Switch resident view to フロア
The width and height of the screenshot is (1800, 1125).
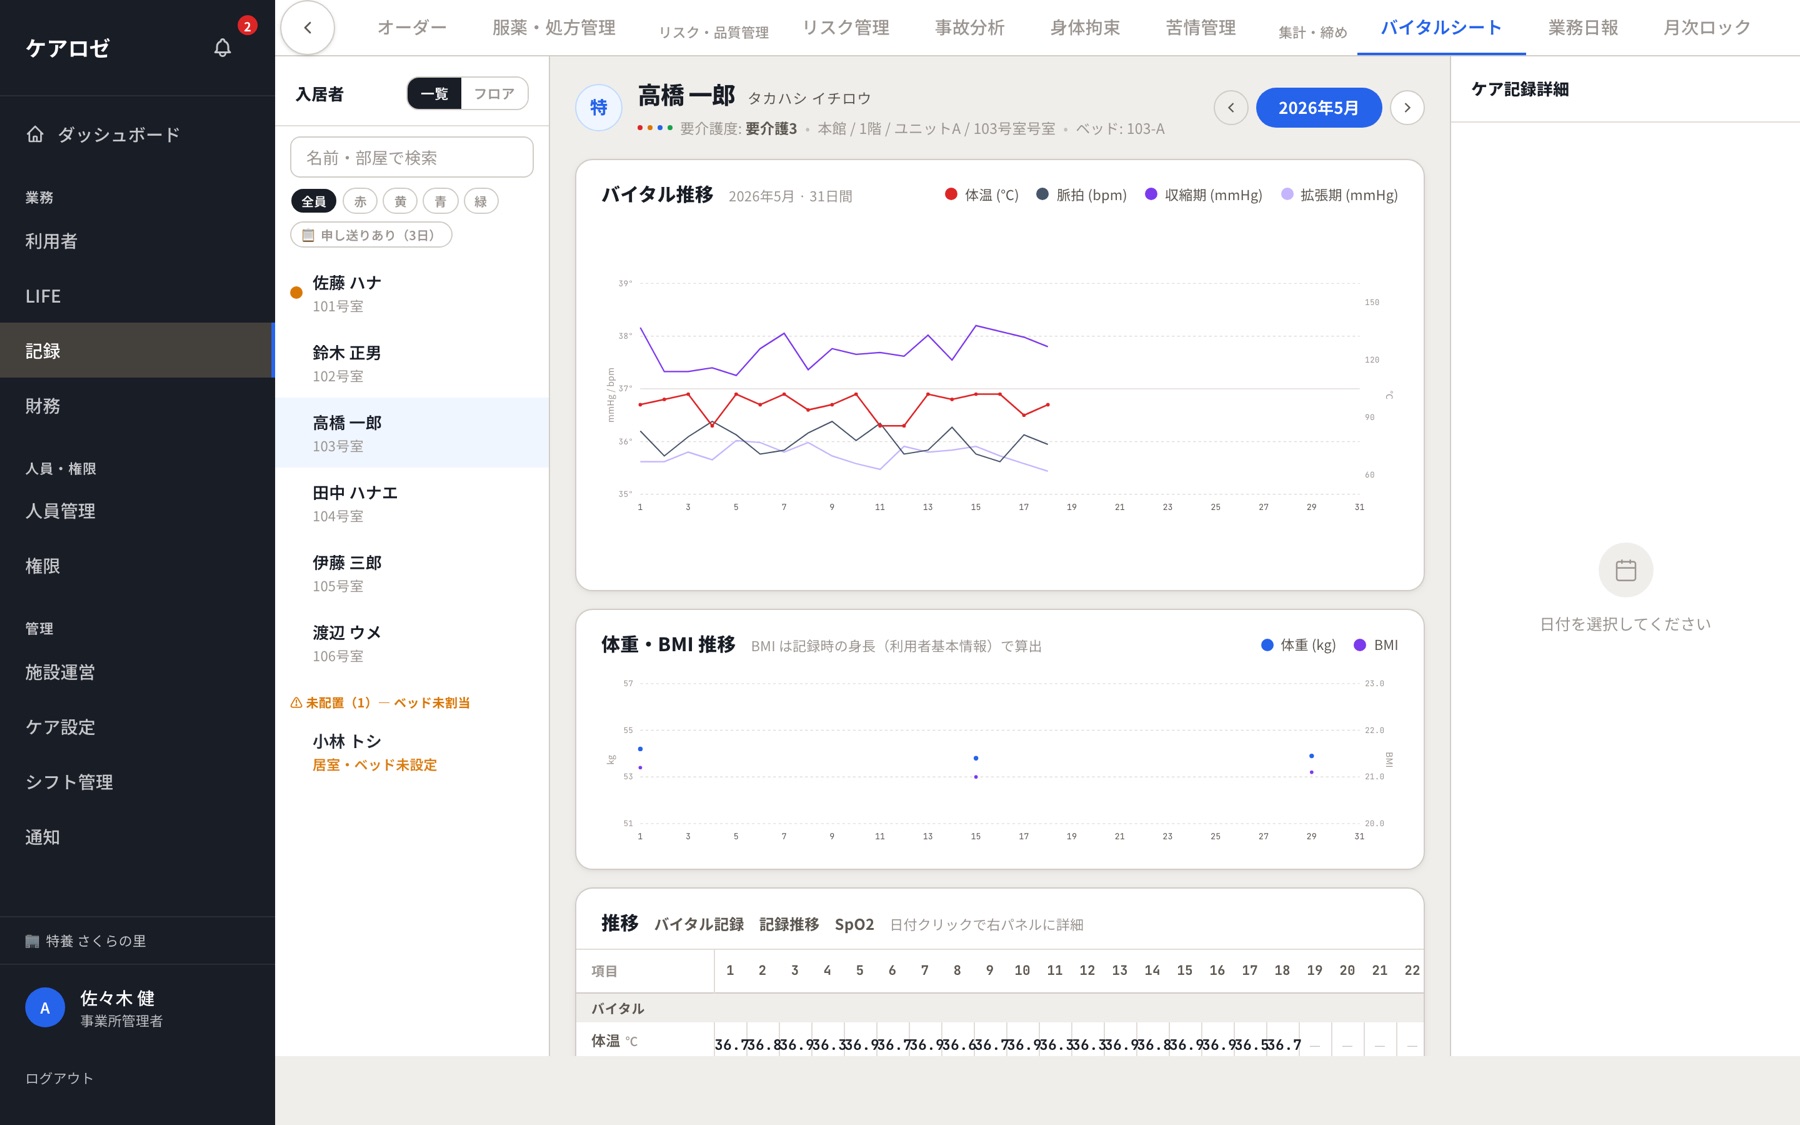494,94
